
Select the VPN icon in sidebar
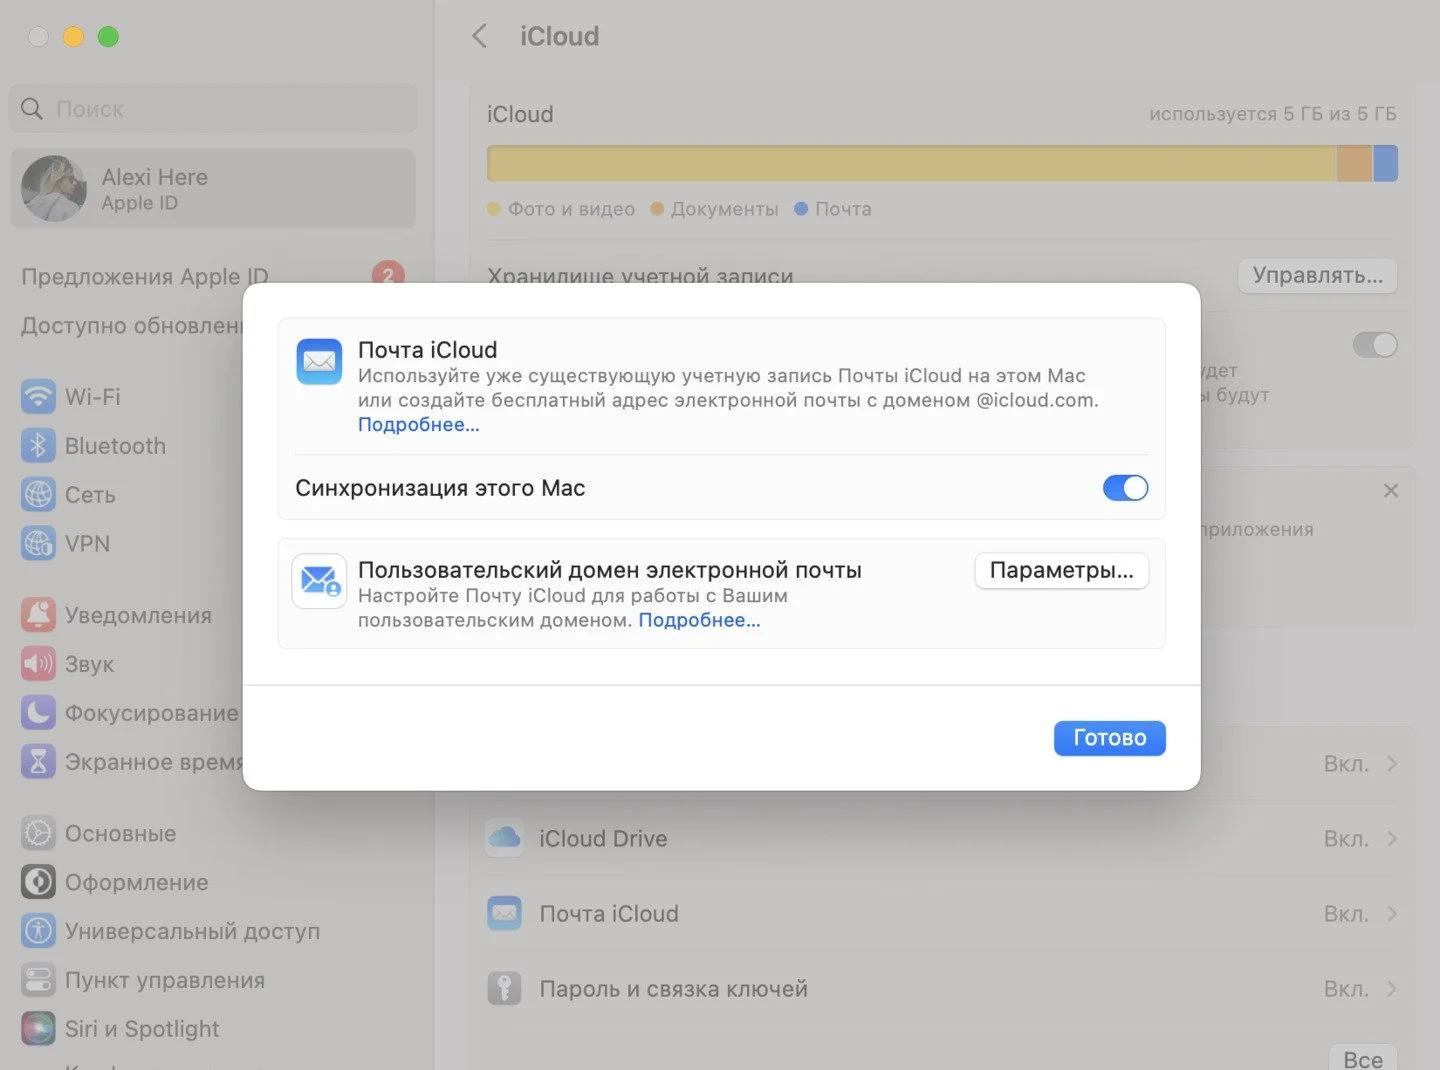coord(38,544)
